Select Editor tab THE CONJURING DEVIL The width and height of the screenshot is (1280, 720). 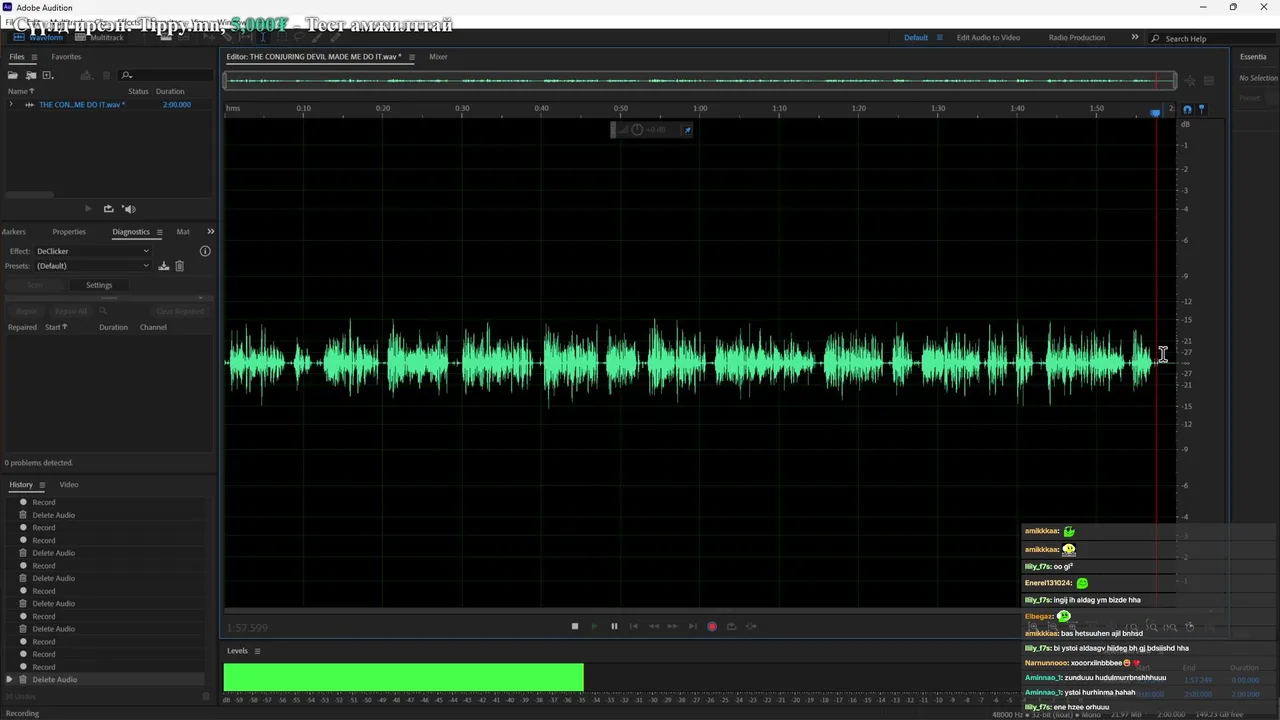pyautogui.click(x=314, y=57)
